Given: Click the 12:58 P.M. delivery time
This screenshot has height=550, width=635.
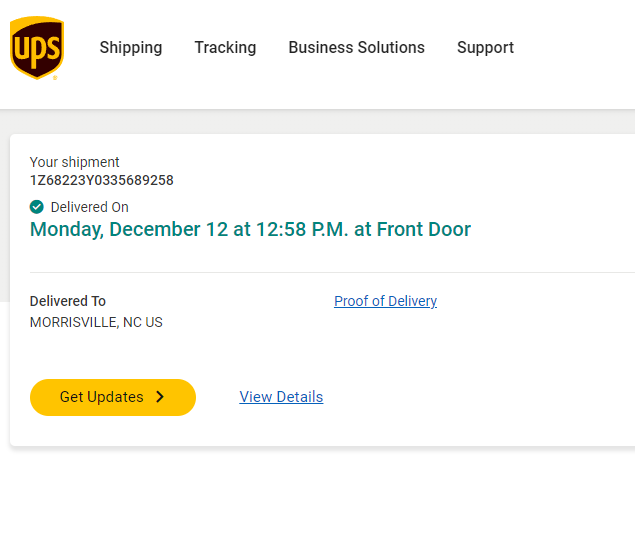Looking at the screenshot, I should pyautogui.click(x=297, y=229).
